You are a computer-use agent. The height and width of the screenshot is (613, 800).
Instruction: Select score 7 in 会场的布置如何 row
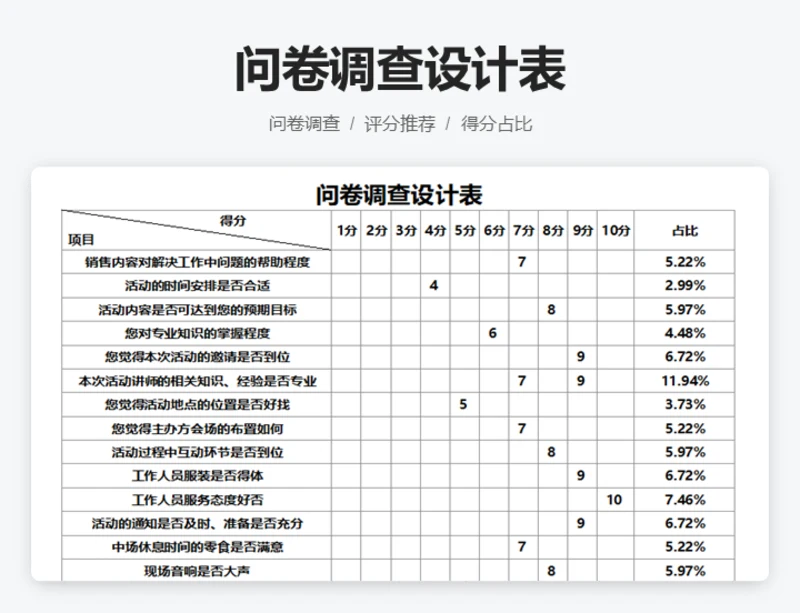pyautogui.click(x=521, y=428)
